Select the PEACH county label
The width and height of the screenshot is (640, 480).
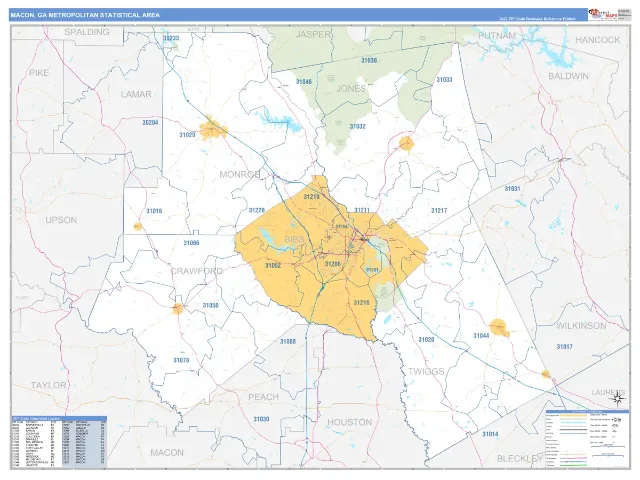pos(264,397)
